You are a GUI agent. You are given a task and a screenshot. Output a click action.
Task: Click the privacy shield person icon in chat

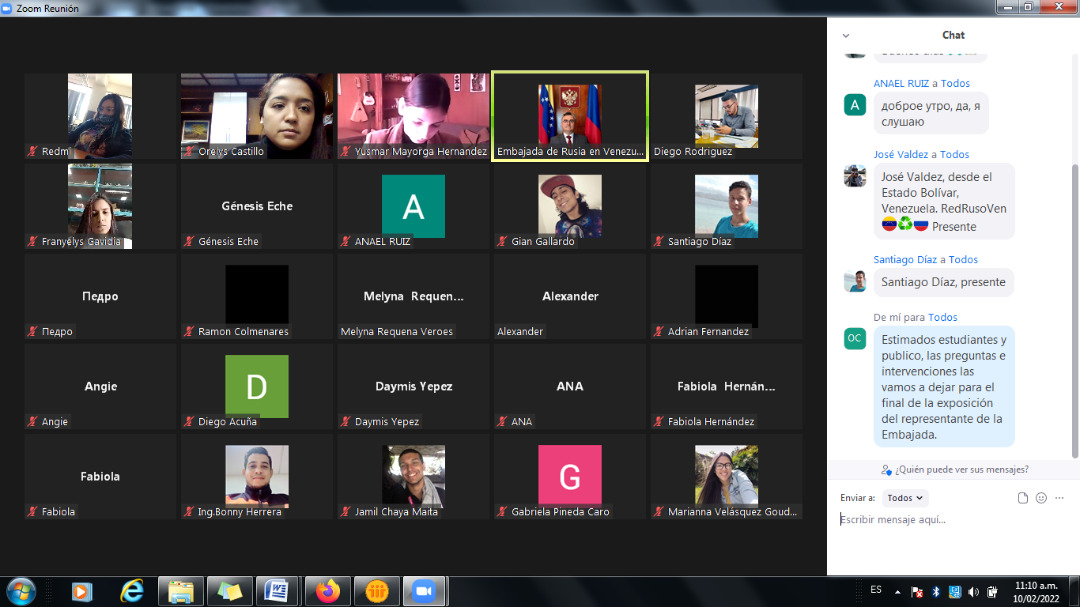click(x=886, y=470)
